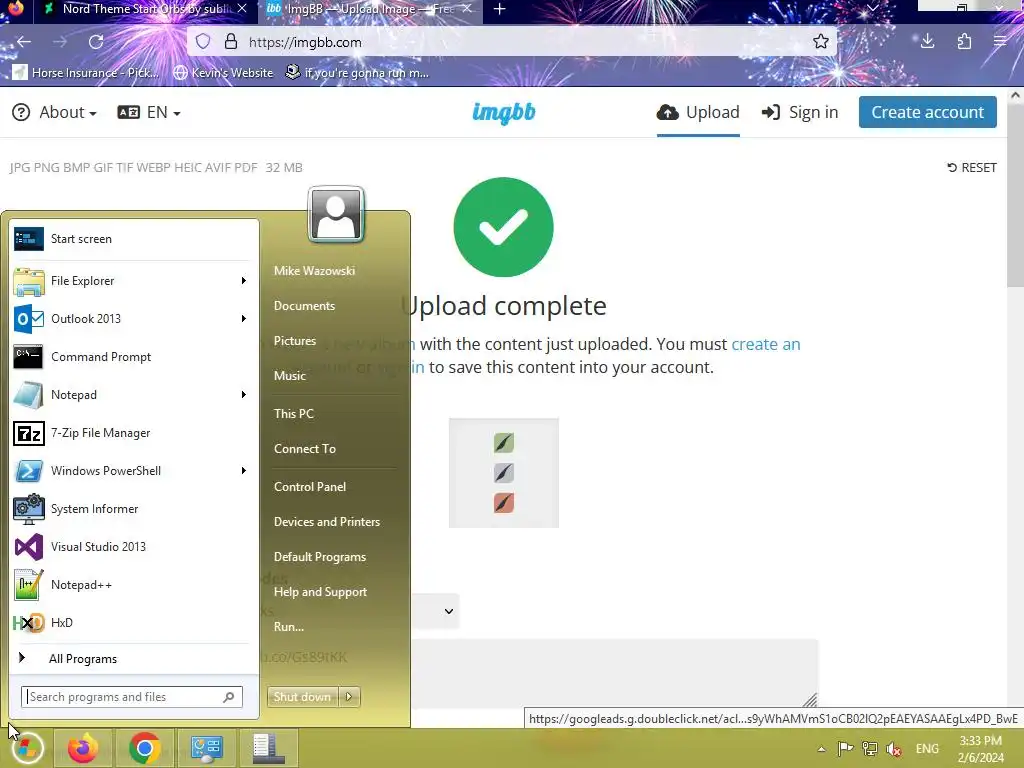This screenshot has width=1024, height=768.
Task: Click the Create account button
Action: tap(927, 112)
